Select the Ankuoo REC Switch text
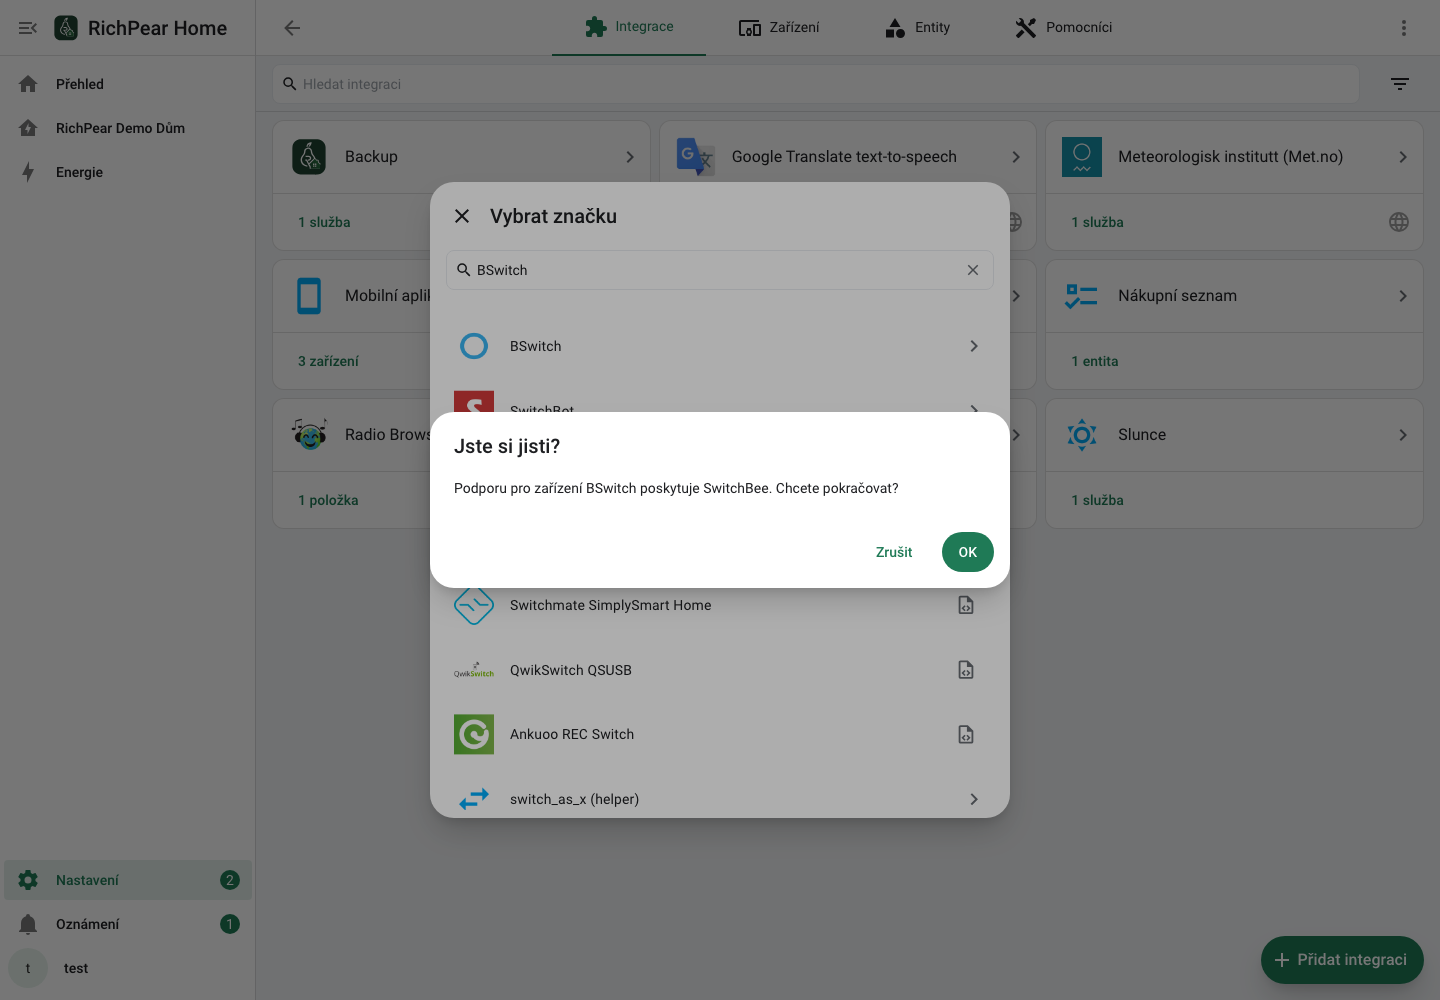 (x=572, y=734)
